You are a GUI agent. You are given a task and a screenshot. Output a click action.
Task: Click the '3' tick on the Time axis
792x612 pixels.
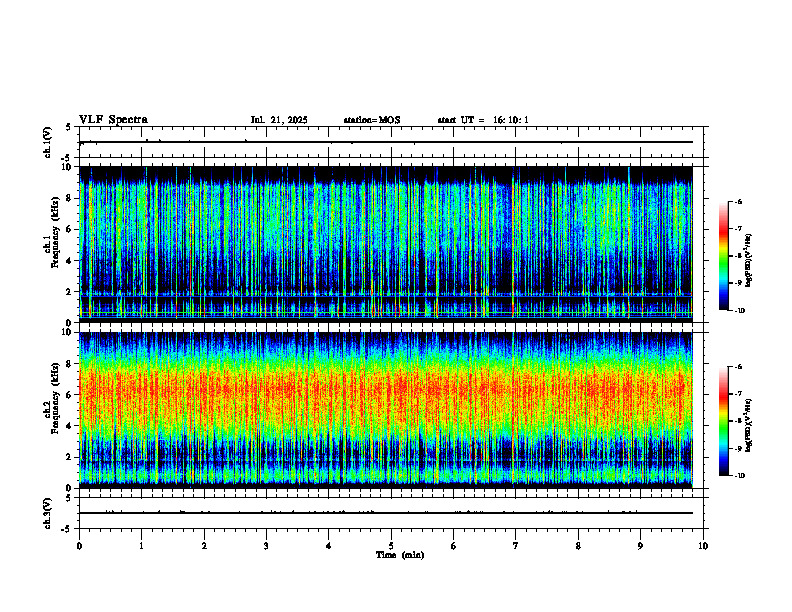tap(266, 546)
